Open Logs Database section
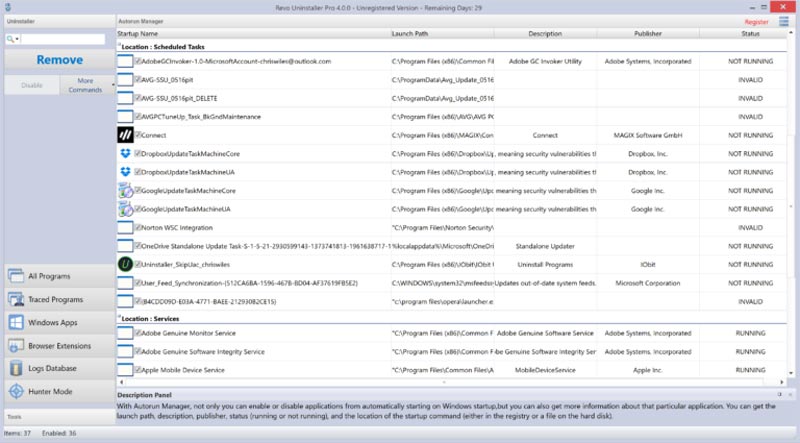This screenshot has width=800, height=443. click(x=60, y=368)
